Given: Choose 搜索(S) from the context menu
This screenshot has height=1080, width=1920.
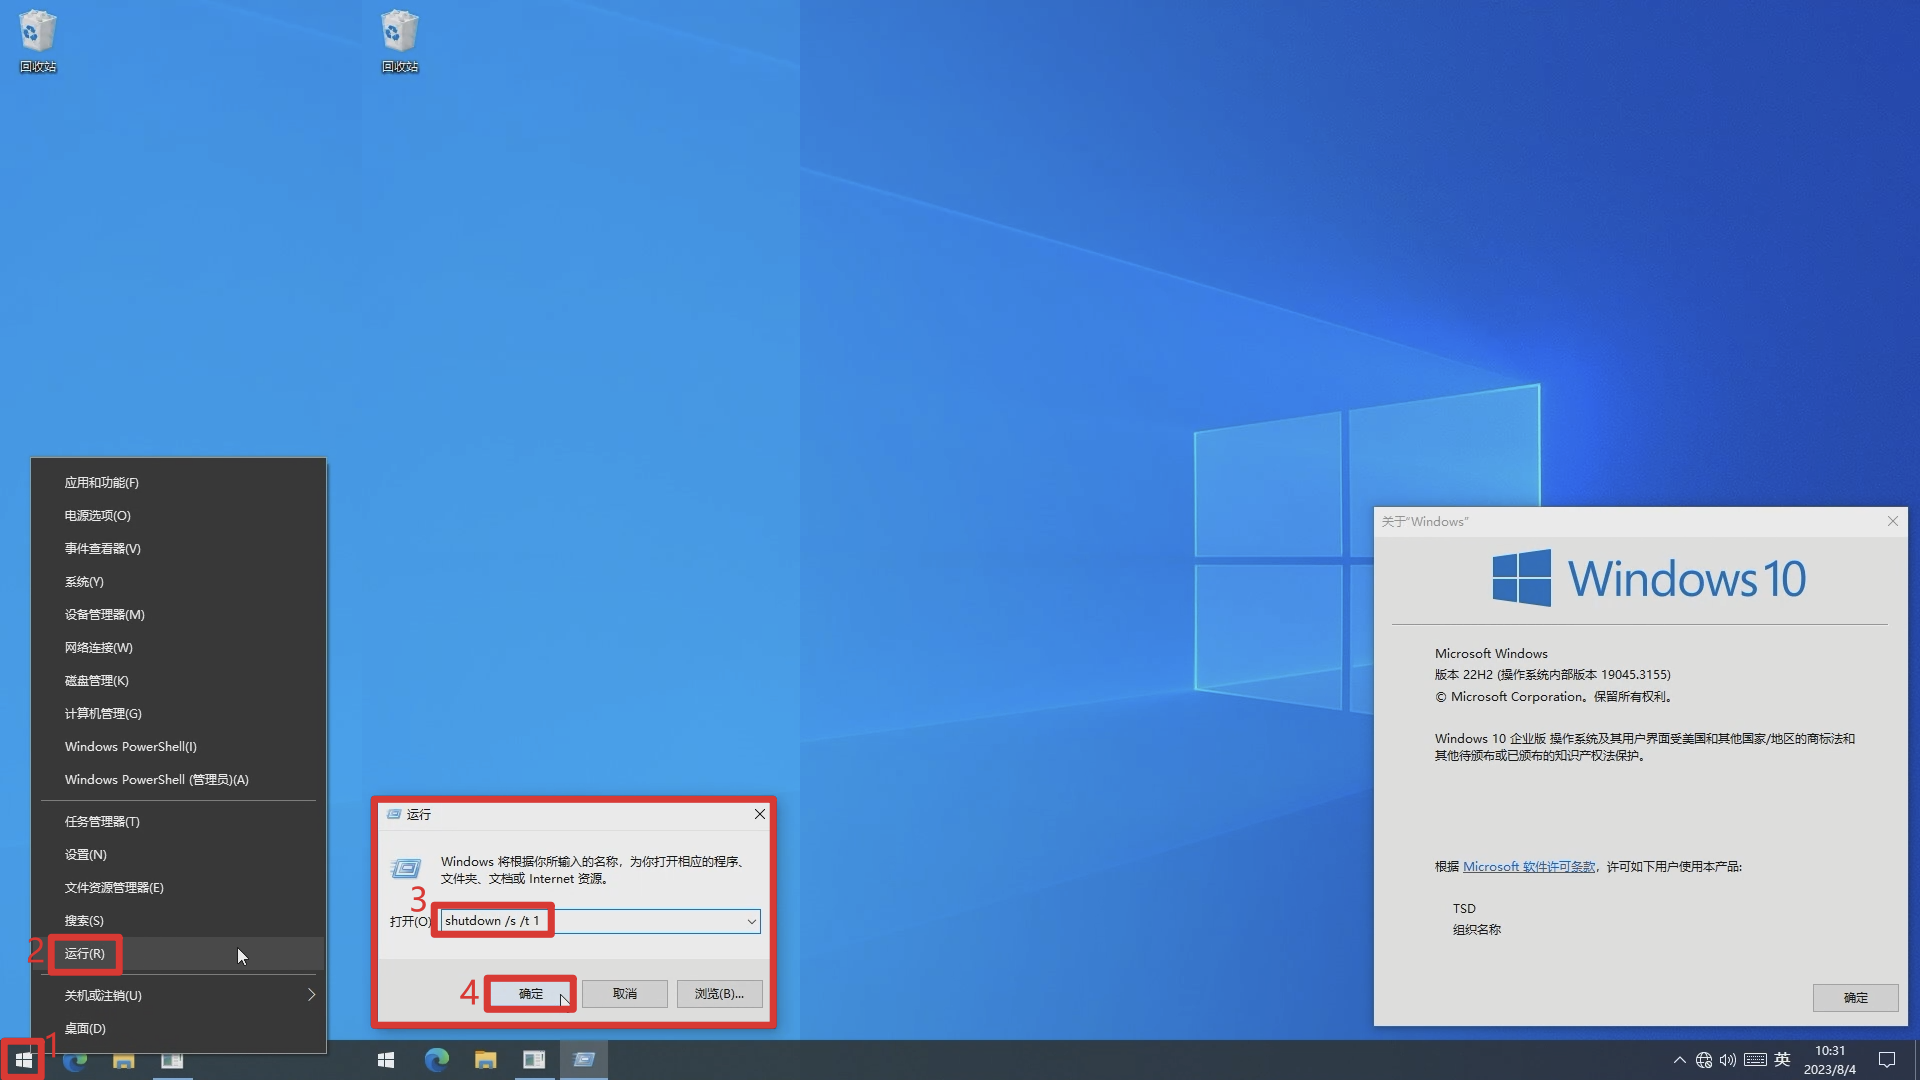Looking at the screenshot, I should pos(179,920).
